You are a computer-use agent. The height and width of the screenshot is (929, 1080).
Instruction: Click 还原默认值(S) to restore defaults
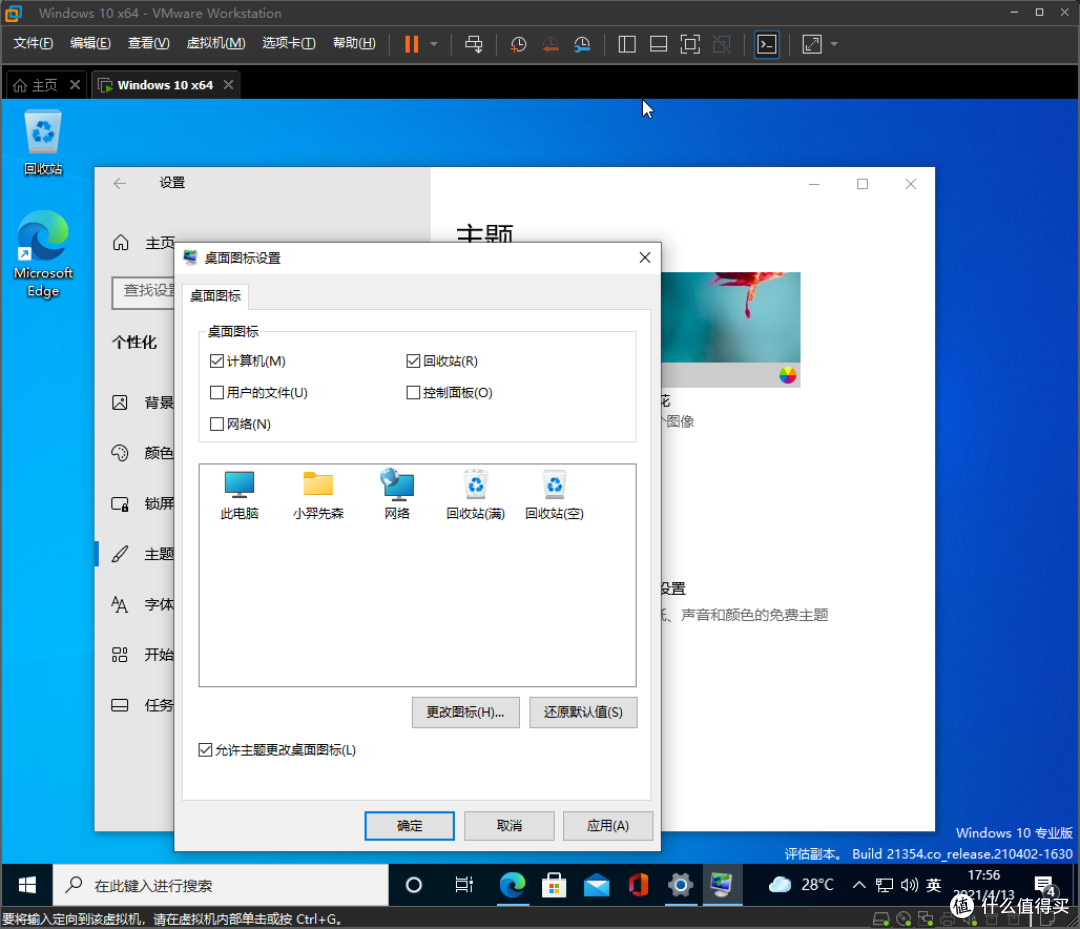pos(583,712)
